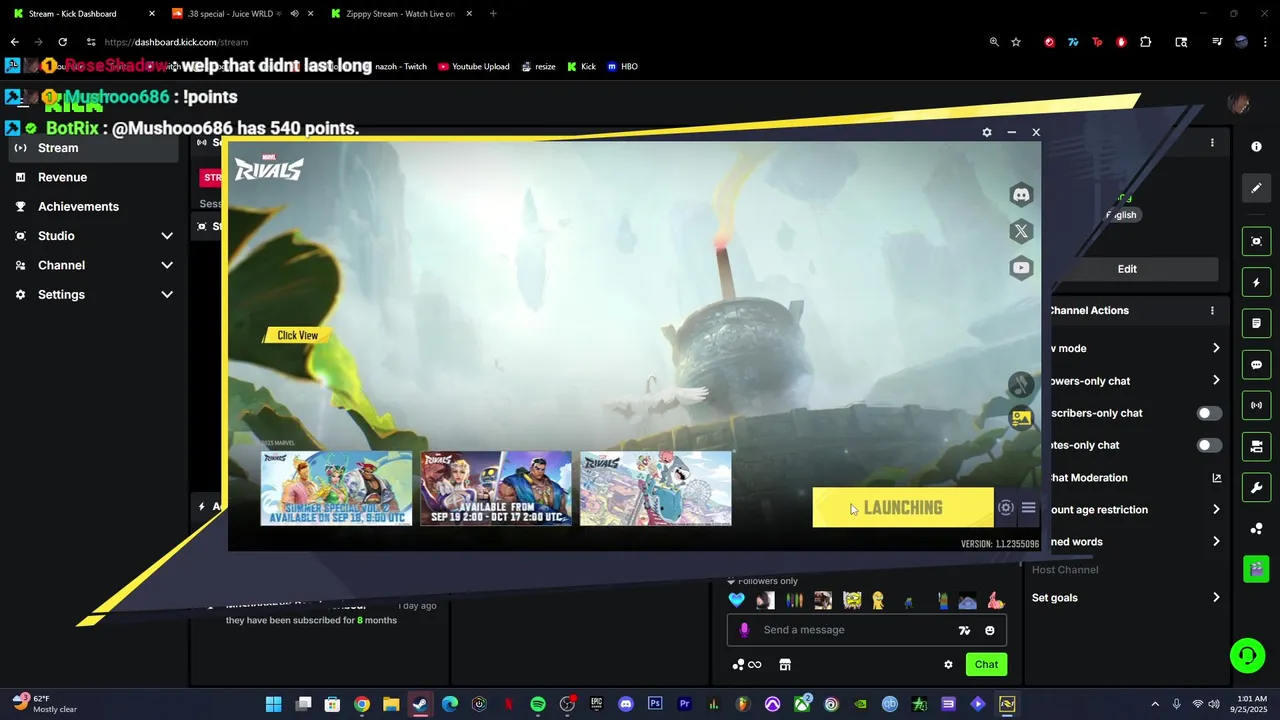Click the green clapperboard icon in right rail
This screenshot has height=720, width=1280.
(1257, 568)
